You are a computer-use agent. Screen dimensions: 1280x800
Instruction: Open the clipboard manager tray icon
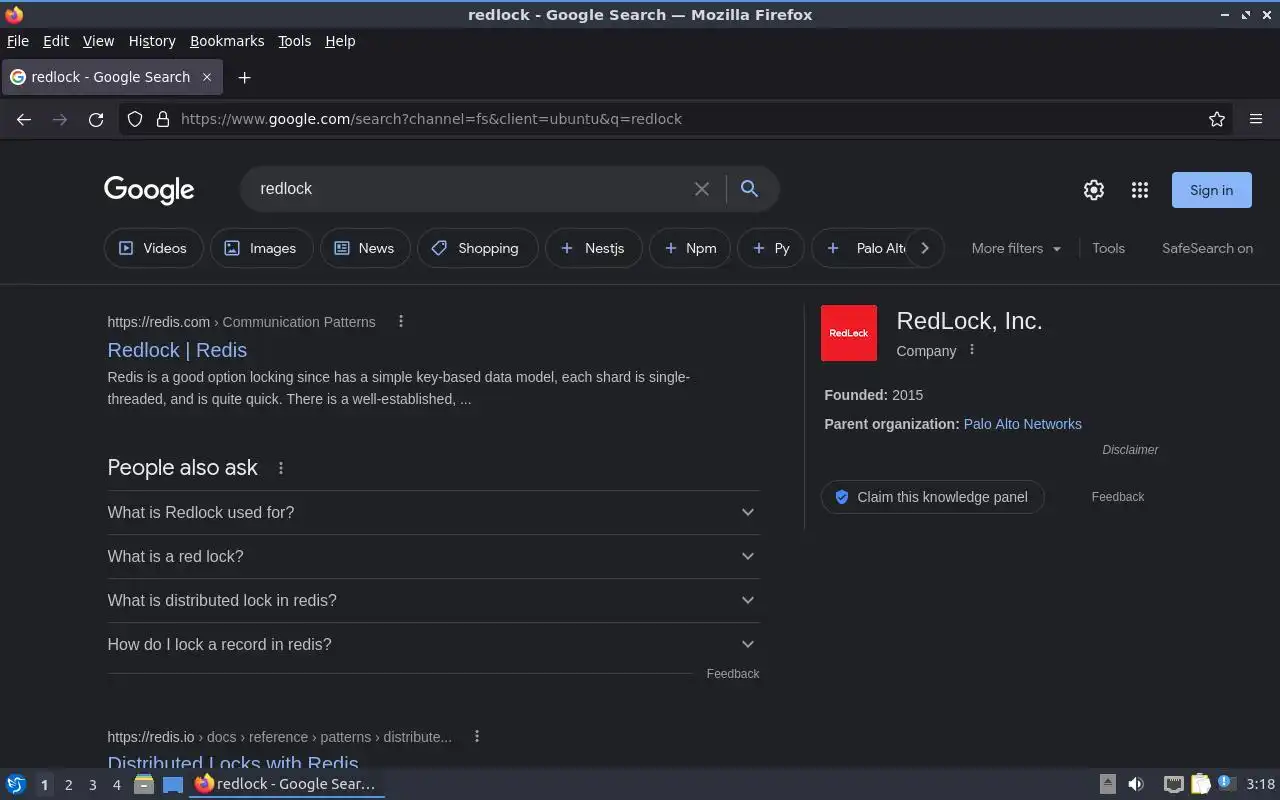tap(1201, 784)
